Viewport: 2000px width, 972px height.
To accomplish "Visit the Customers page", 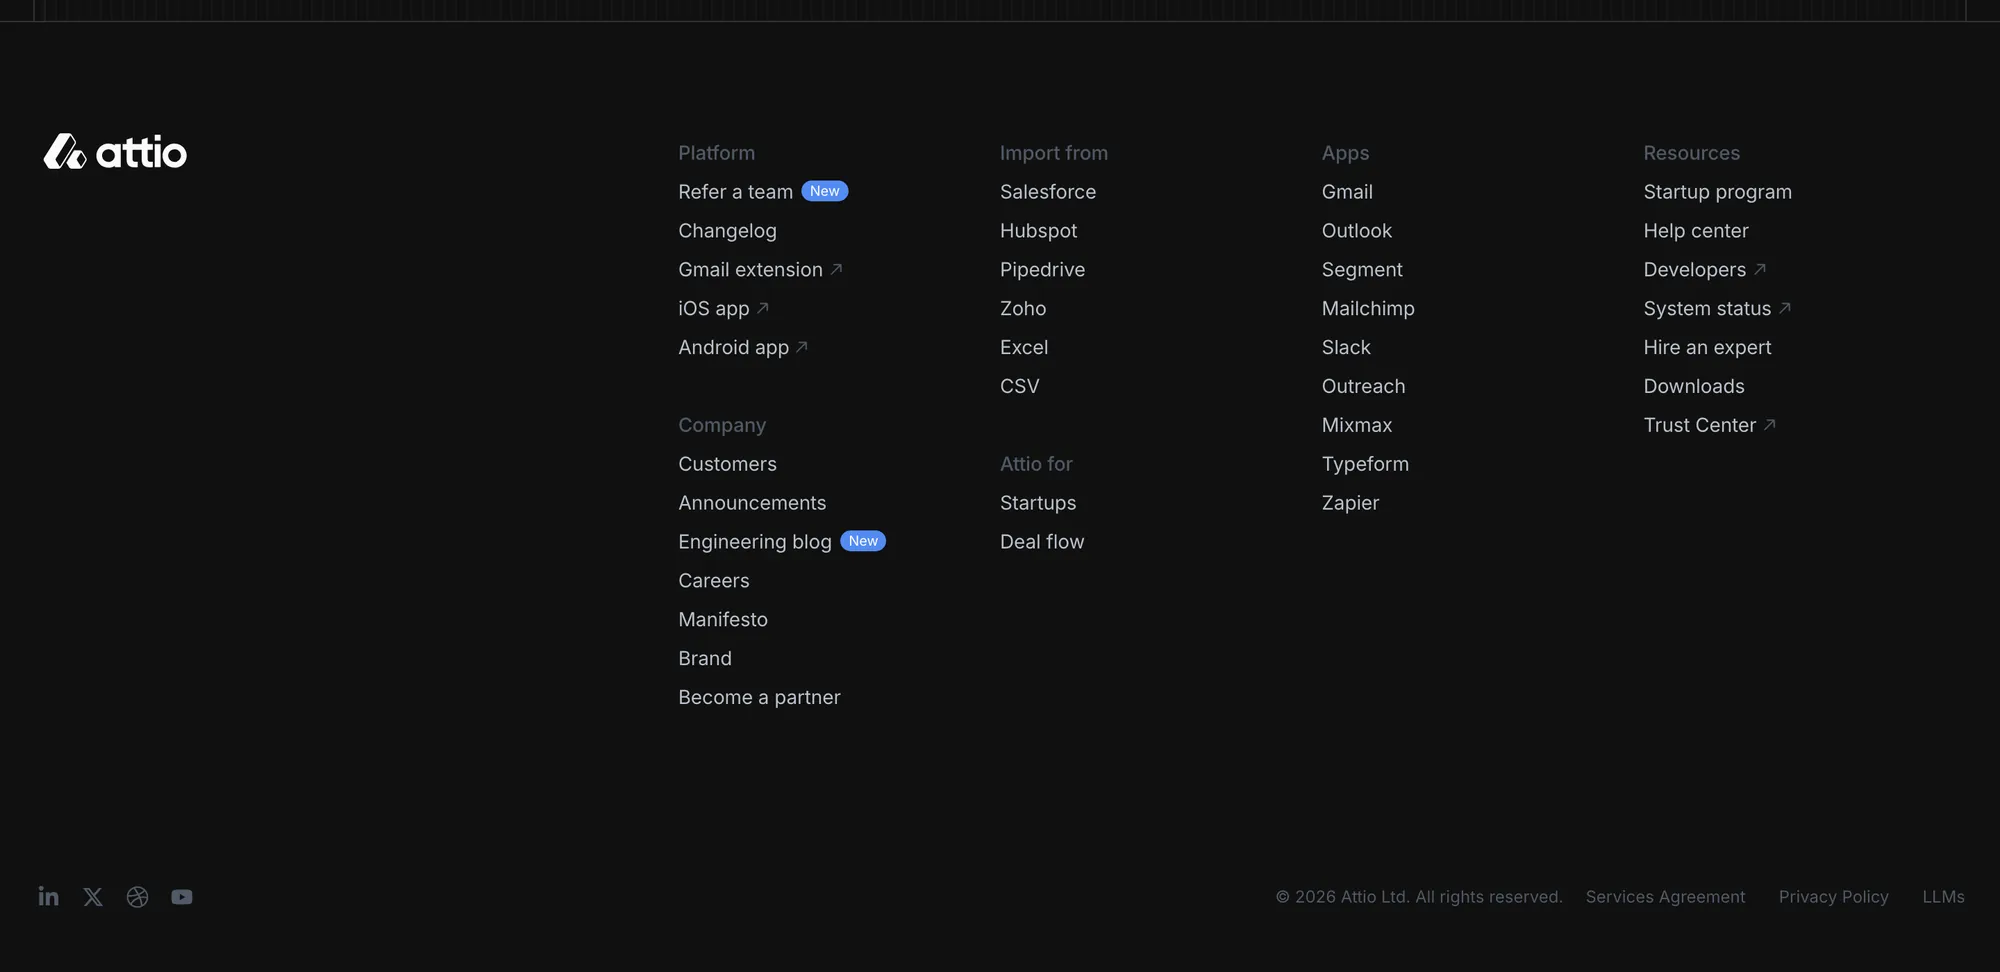I will coord(727,464).
